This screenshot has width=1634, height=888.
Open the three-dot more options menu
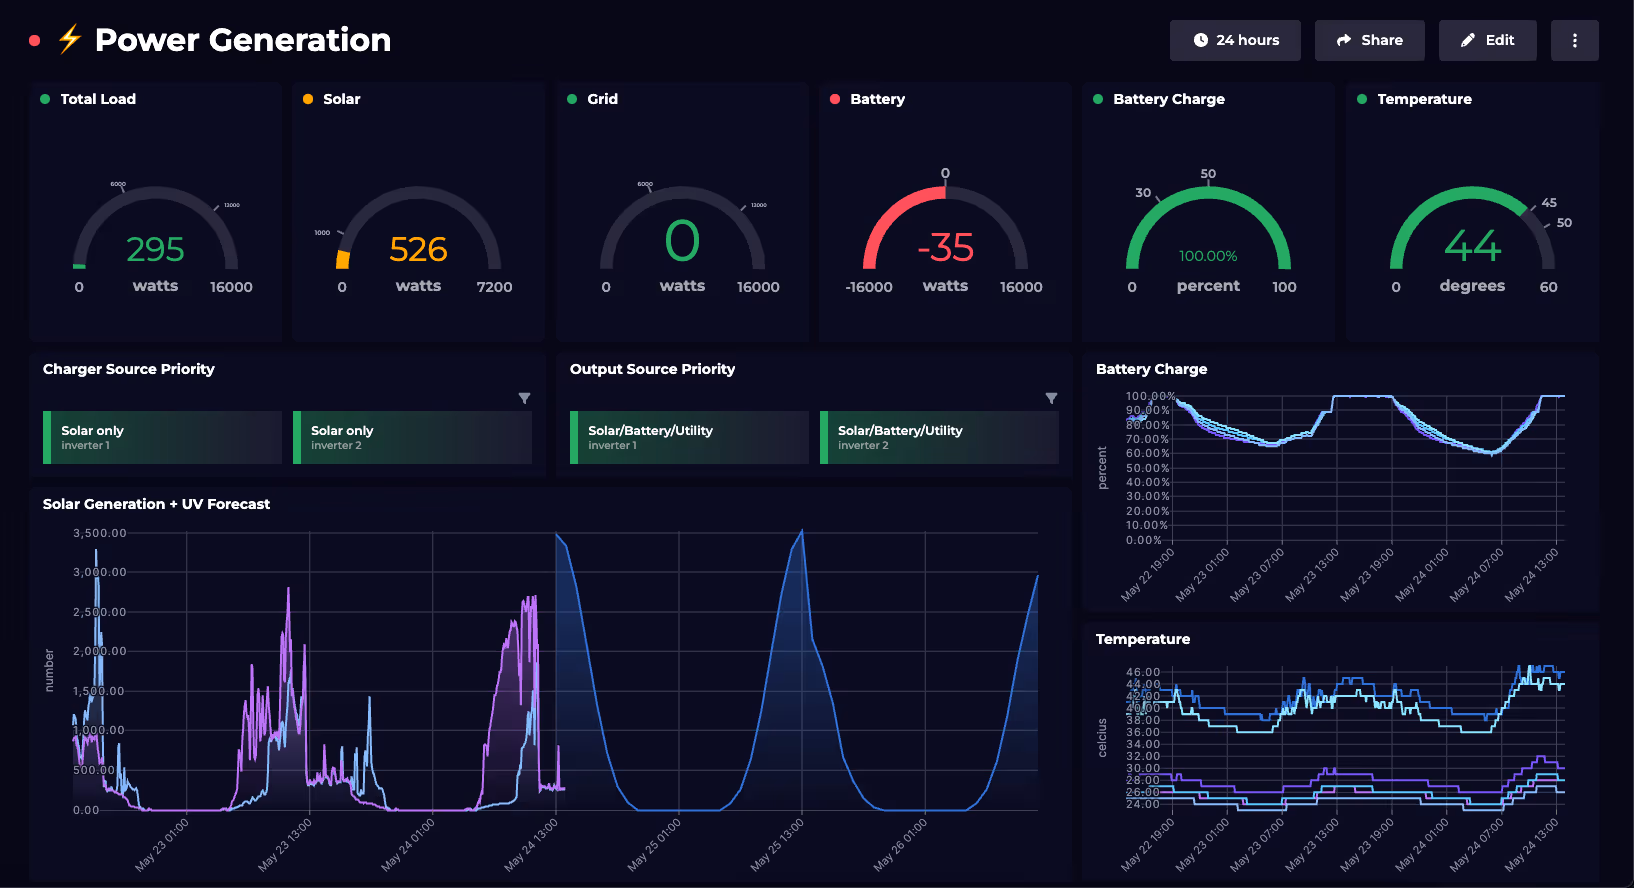click(x=1574, y=40)
